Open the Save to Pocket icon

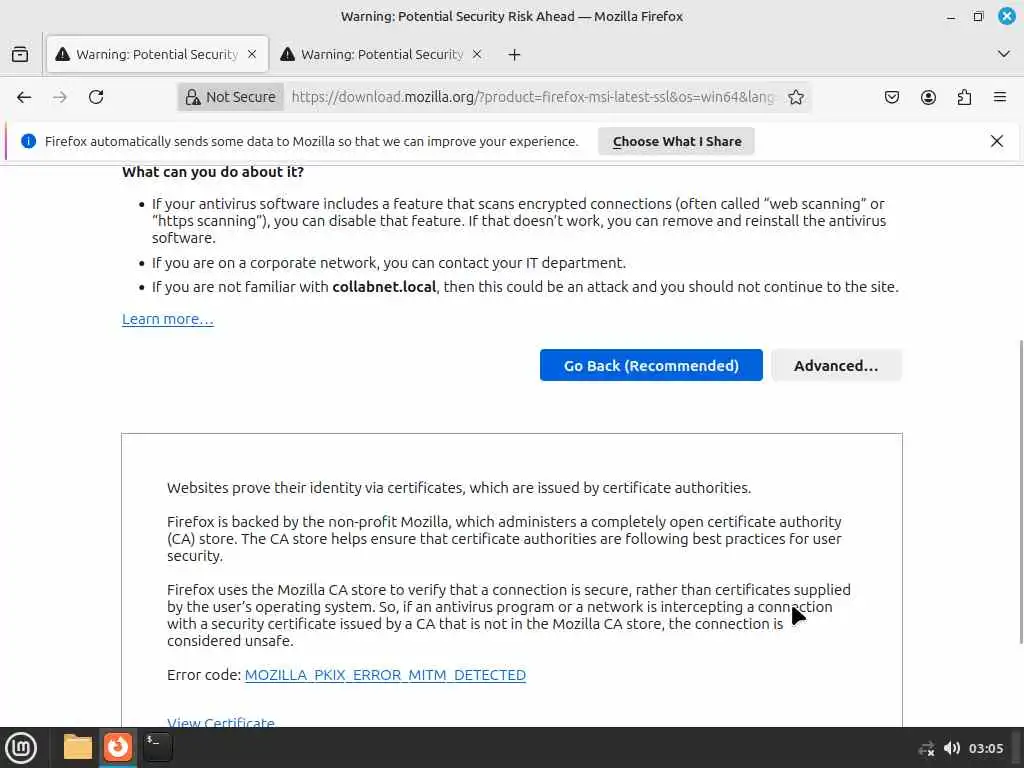[x=891, y=97]
